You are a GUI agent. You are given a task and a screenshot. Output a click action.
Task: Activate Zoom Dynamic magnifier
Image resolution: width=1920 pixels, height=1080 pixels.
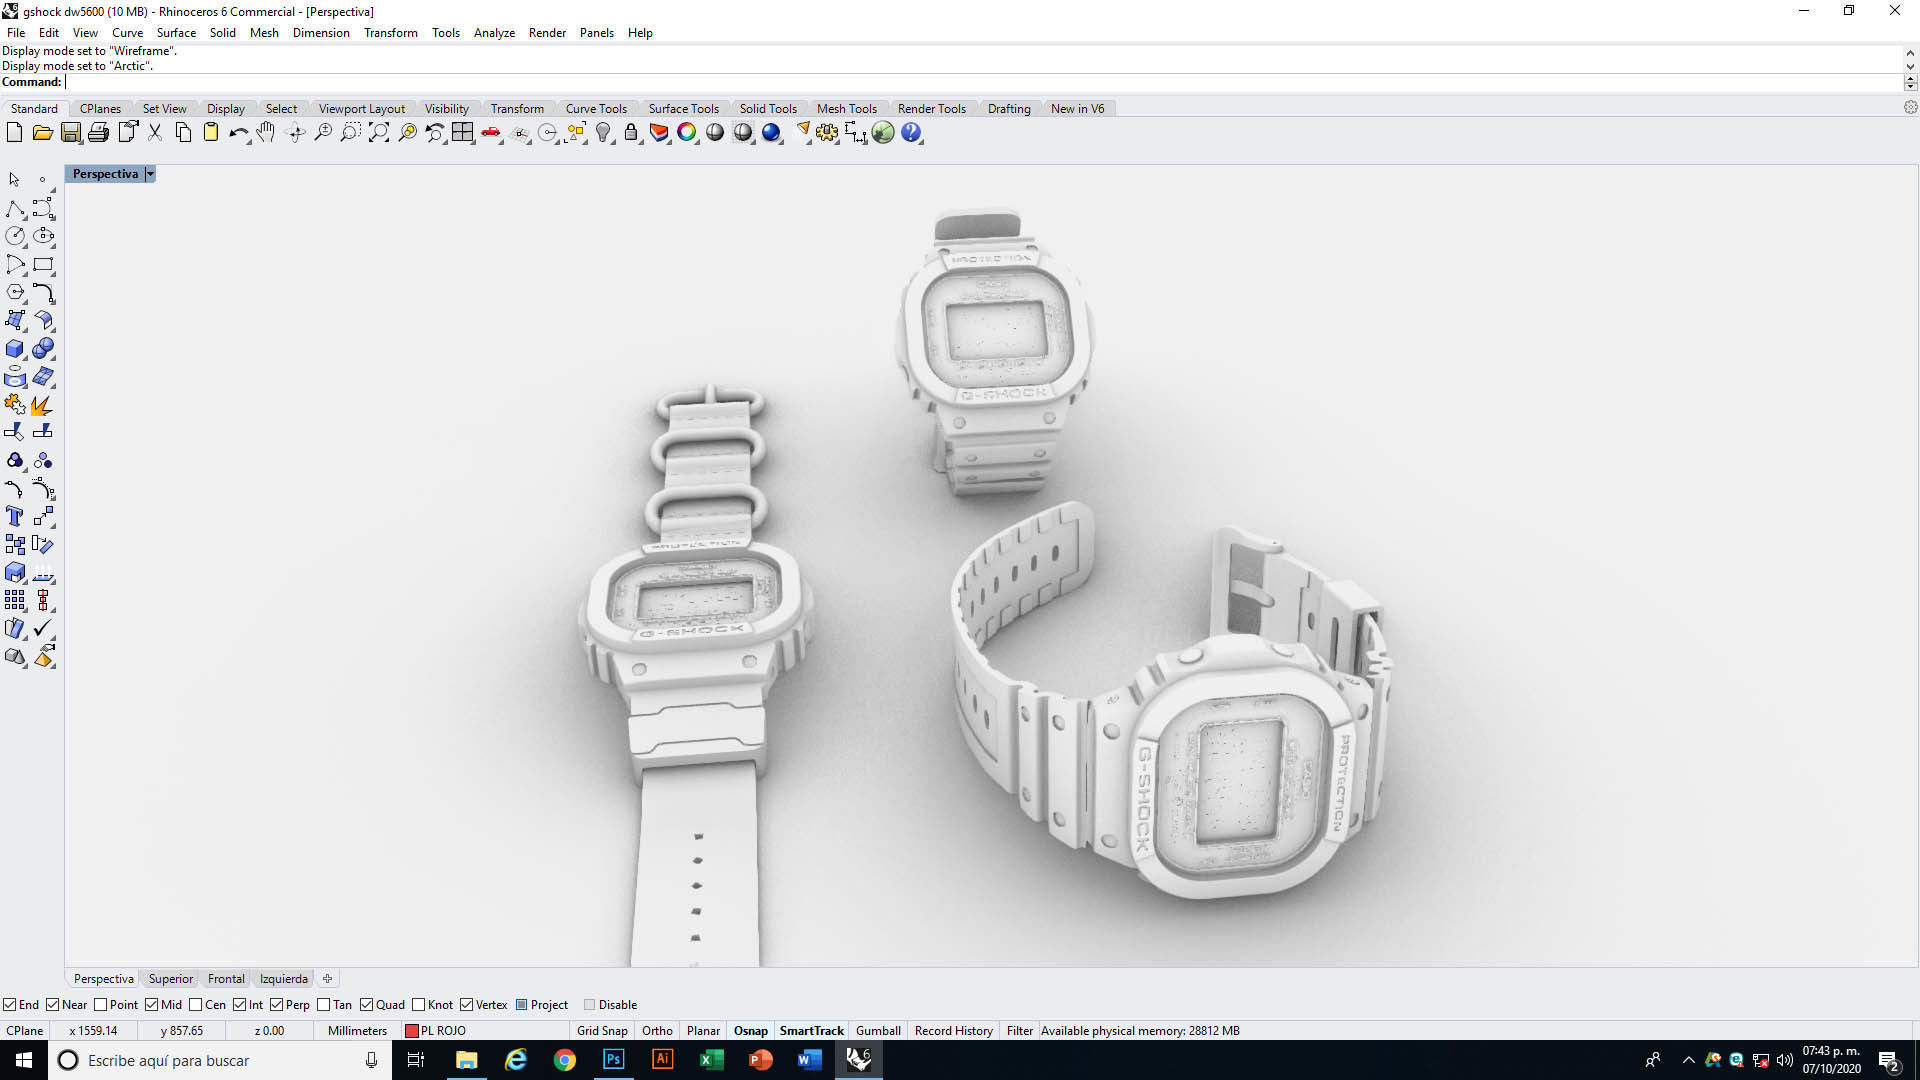point(323,133)
